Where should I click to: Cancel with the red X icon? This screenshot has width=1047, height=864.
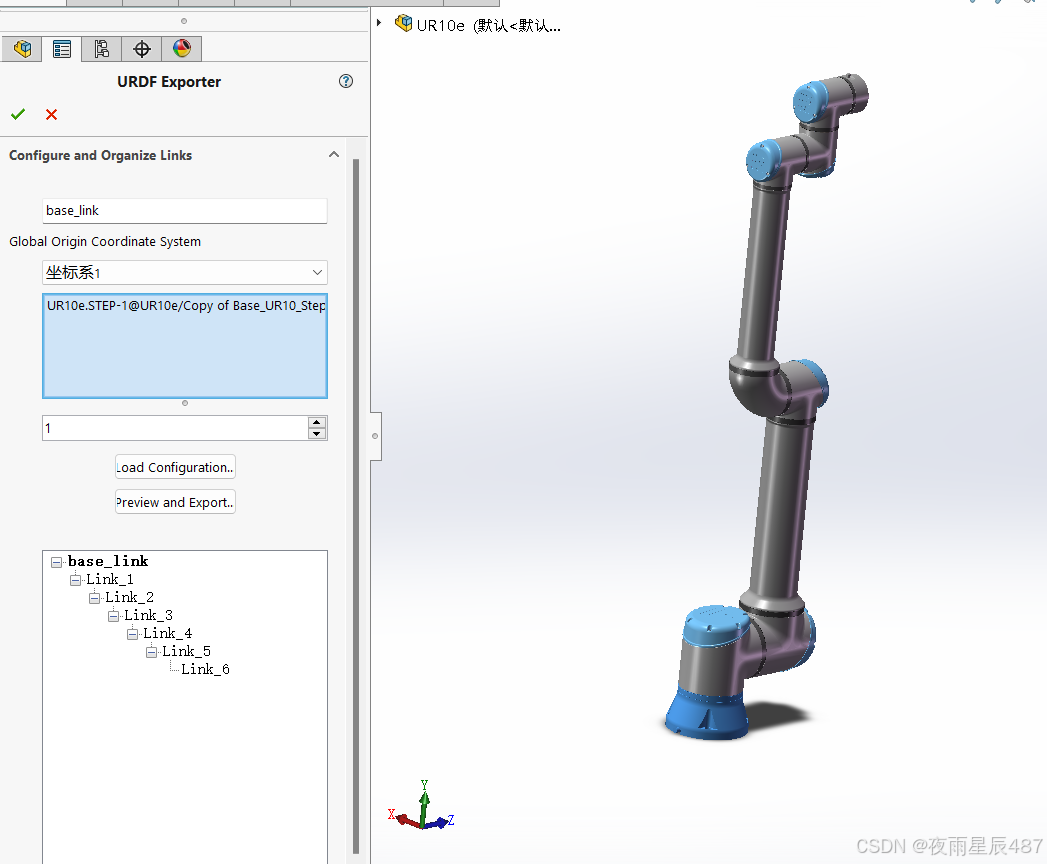tap(51, 114)
